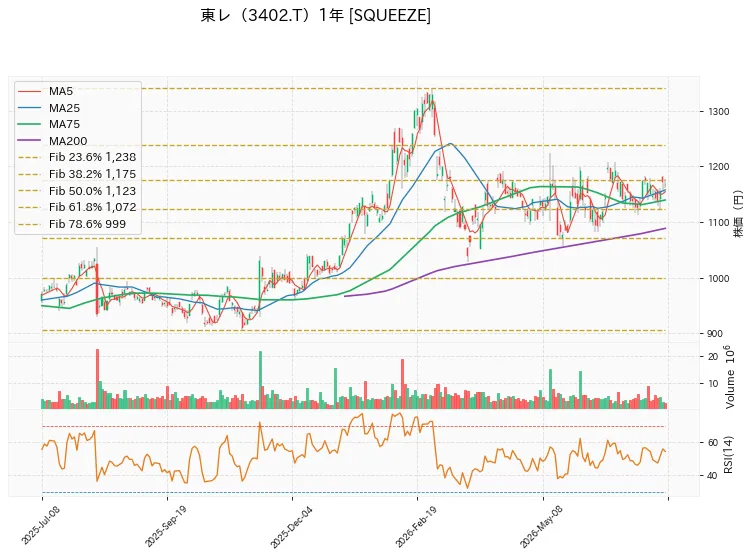The image size is (752, 558).
Task: Click the 1300 price axis tick
Action: coord(719,111)
